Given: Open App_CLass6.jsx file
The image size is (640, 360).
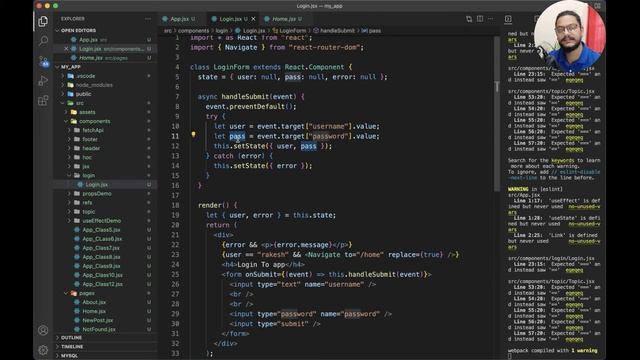Looking at the screenshot, I should click(102, 239).
